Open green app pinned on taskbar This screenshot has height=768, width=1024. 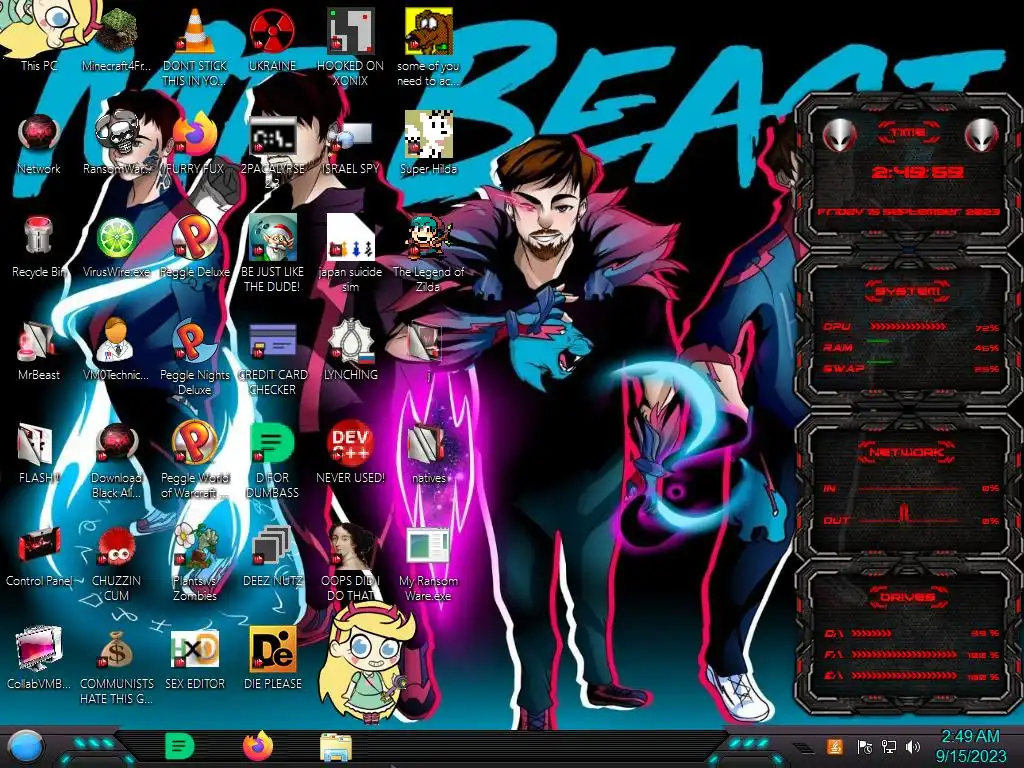180,746
